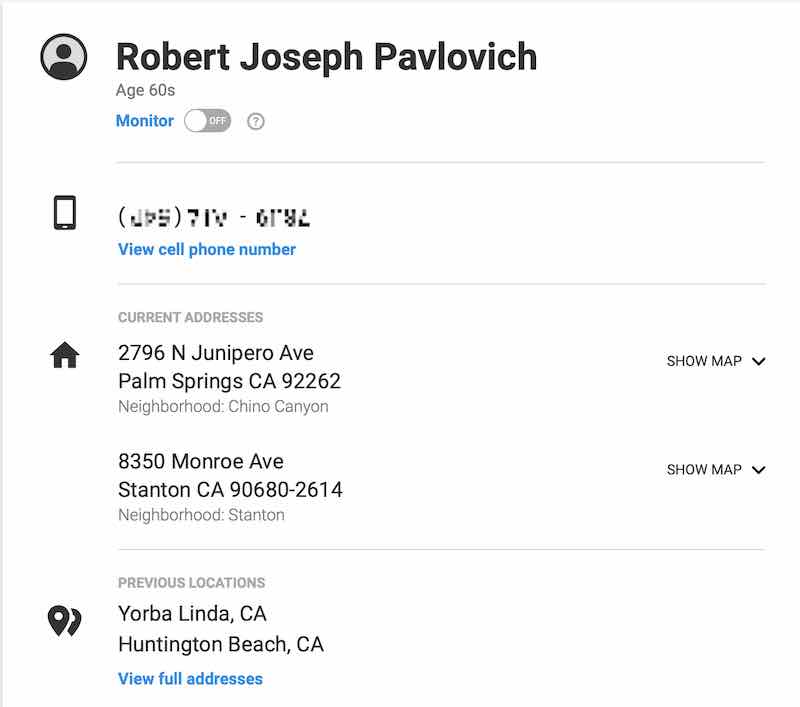This screenshot has height=707, width=800.
Task: Click Yorba Linda, CA previous location
Action: pyautogui.click(x=192, y=613)
